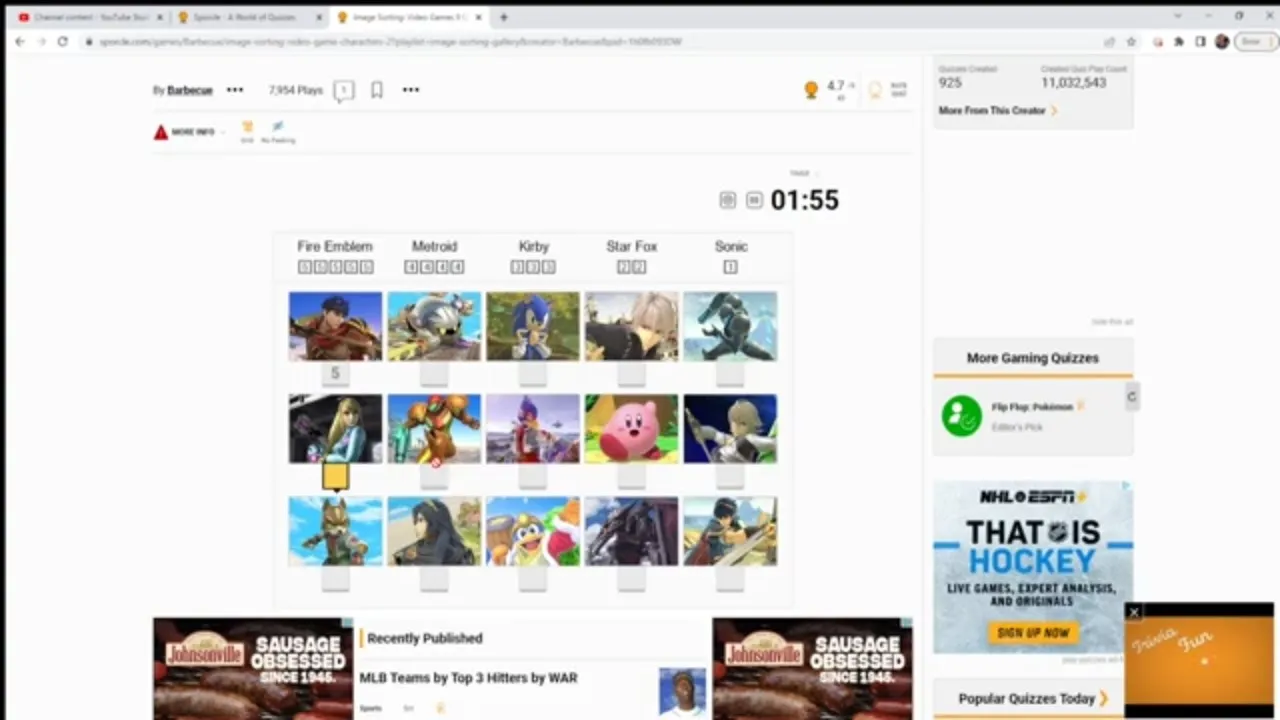1280x720 pixels.
Task: Click the browser address bar
Action: pyautogui.click(x=590, y=42)
